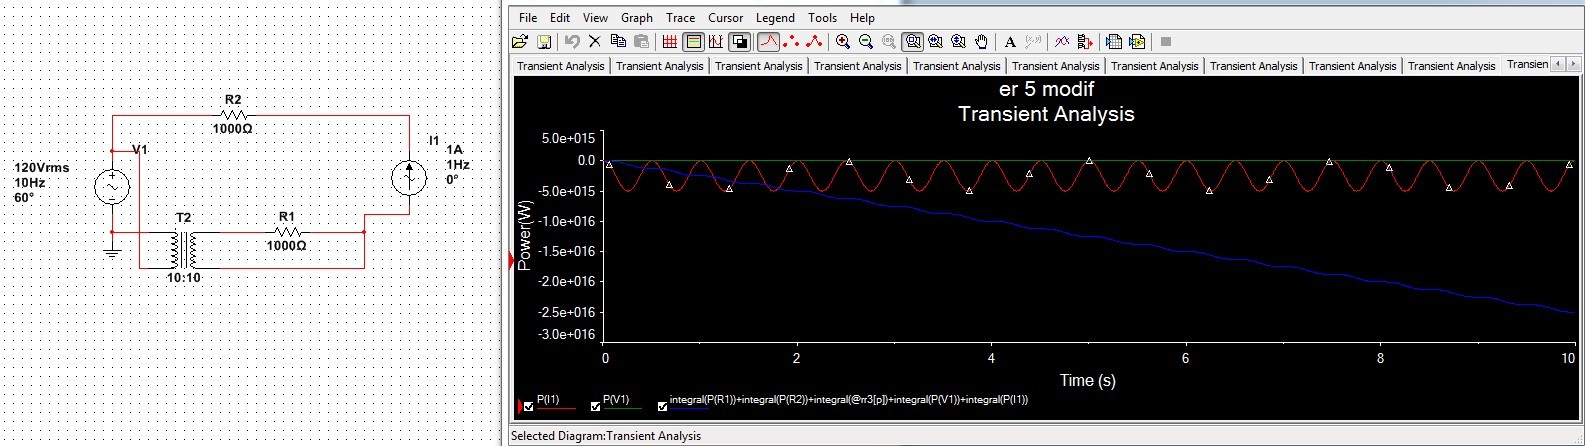
Task: Click the Paste clipboard icon
Action: click(641, 41)
